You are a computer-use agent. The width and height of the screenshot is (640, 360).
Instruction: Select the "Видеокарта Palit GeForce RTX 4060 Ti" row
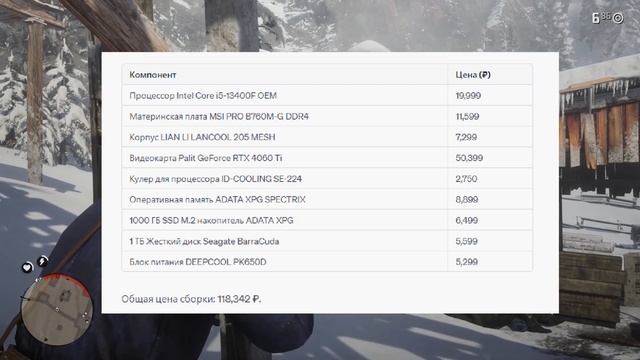coord(327,158)
